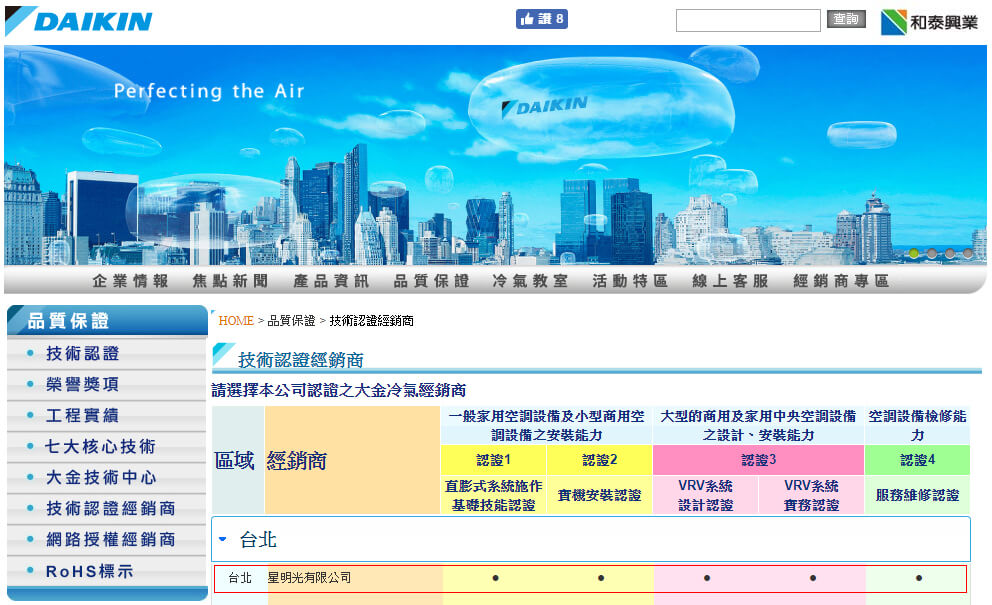Open the 產品資訊 menu
992x605 pixels.
(x=331, y=281)
